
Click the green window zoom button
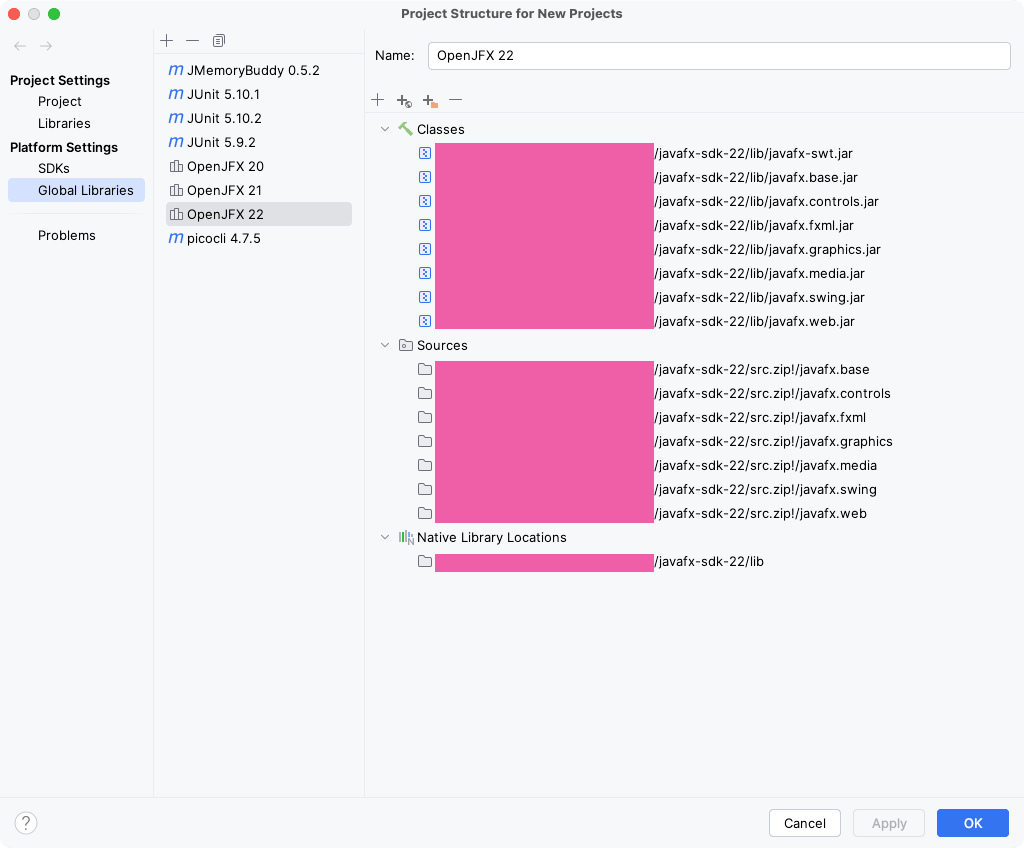(54, 14)
